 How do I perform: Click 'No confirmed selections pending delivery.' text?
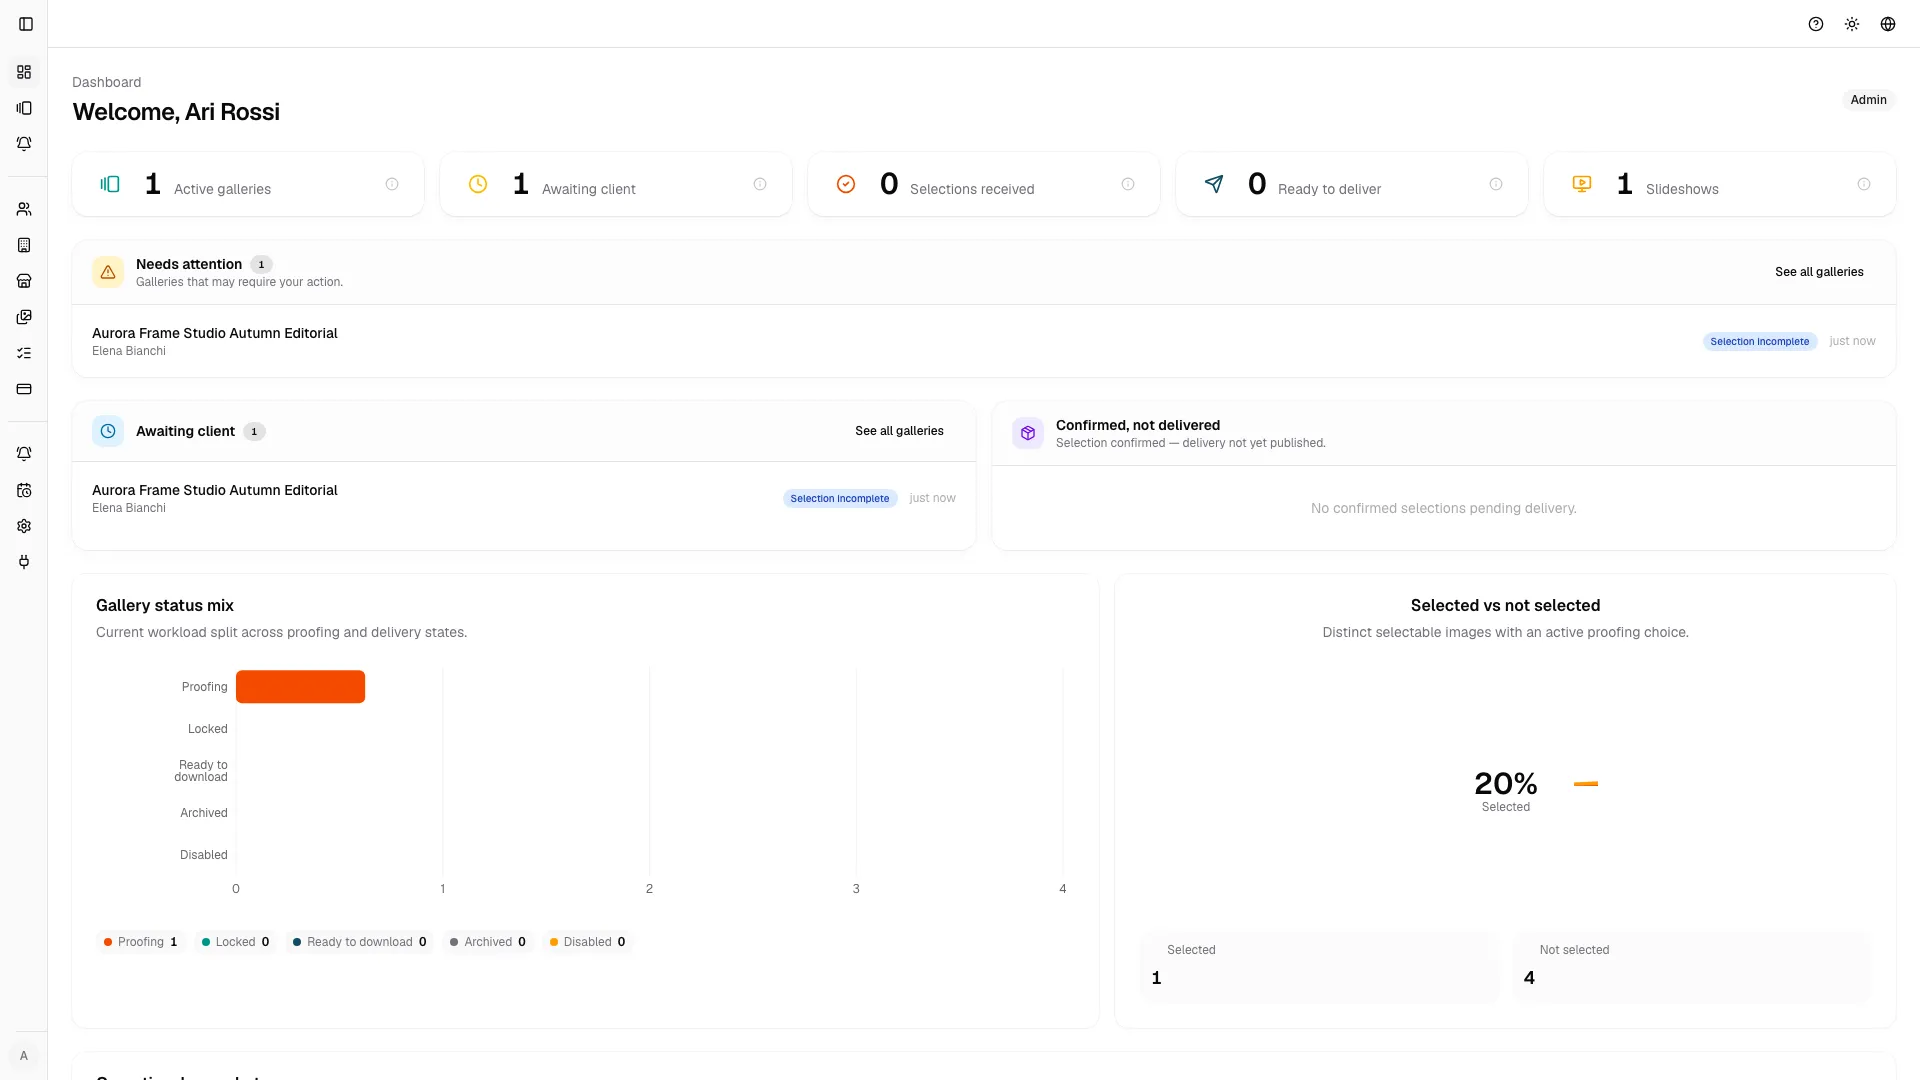coord(1443,509)
